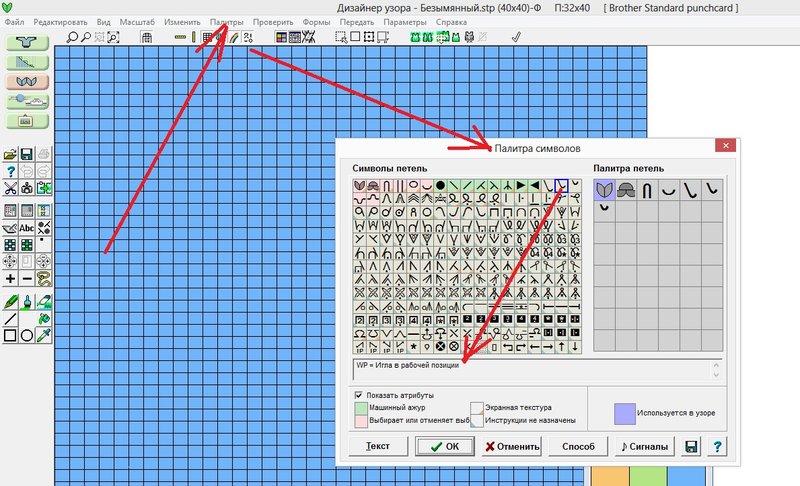The height and width of the screenshot is (486, 800).
Task: Click the up arrow of the description scrollbar
Action: pyautogui.click(x=716, y=365)
